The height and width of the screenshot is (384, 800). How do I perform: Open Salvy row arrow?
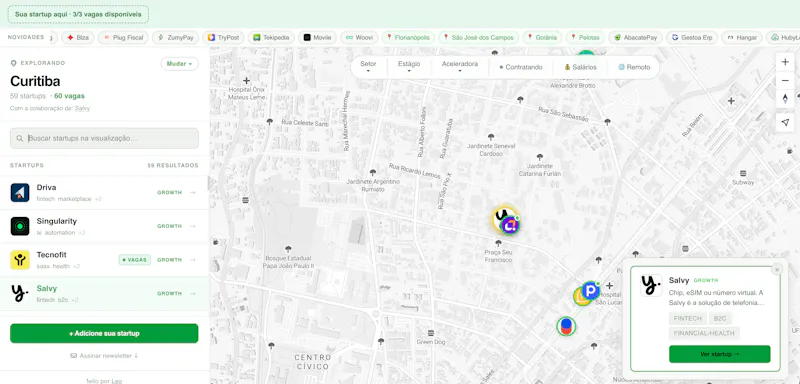pos(192,293)
